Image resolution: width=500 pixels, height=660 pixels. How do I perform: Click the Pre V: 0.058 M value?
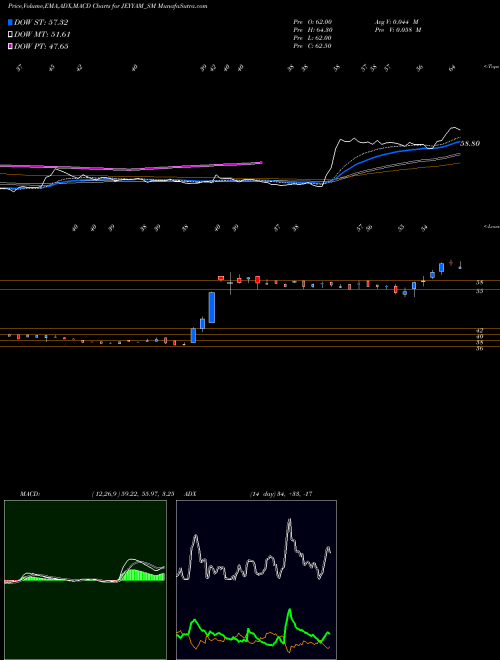click(399, 30)
